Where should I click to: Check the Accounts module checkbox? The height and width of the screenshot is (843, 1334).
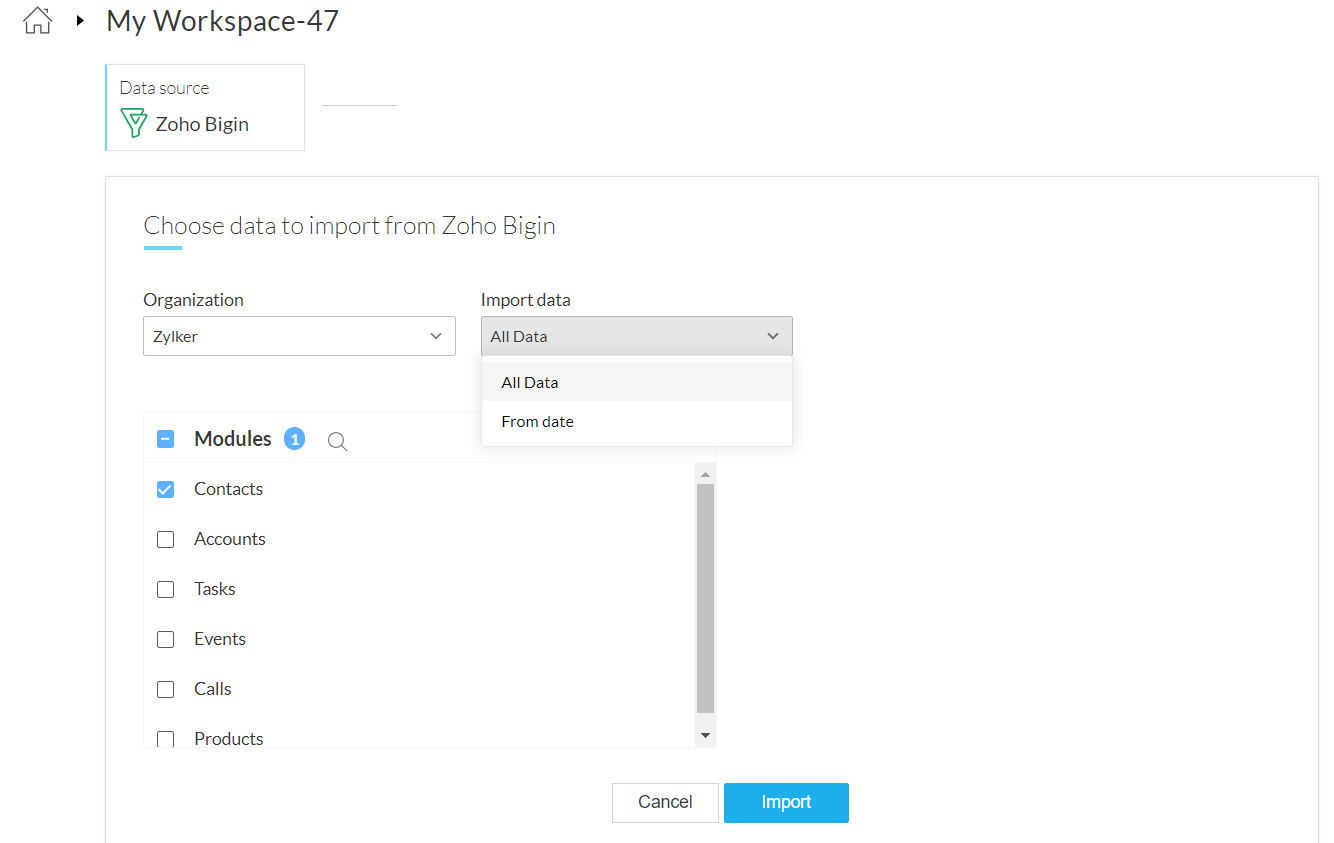pos(166,539)
